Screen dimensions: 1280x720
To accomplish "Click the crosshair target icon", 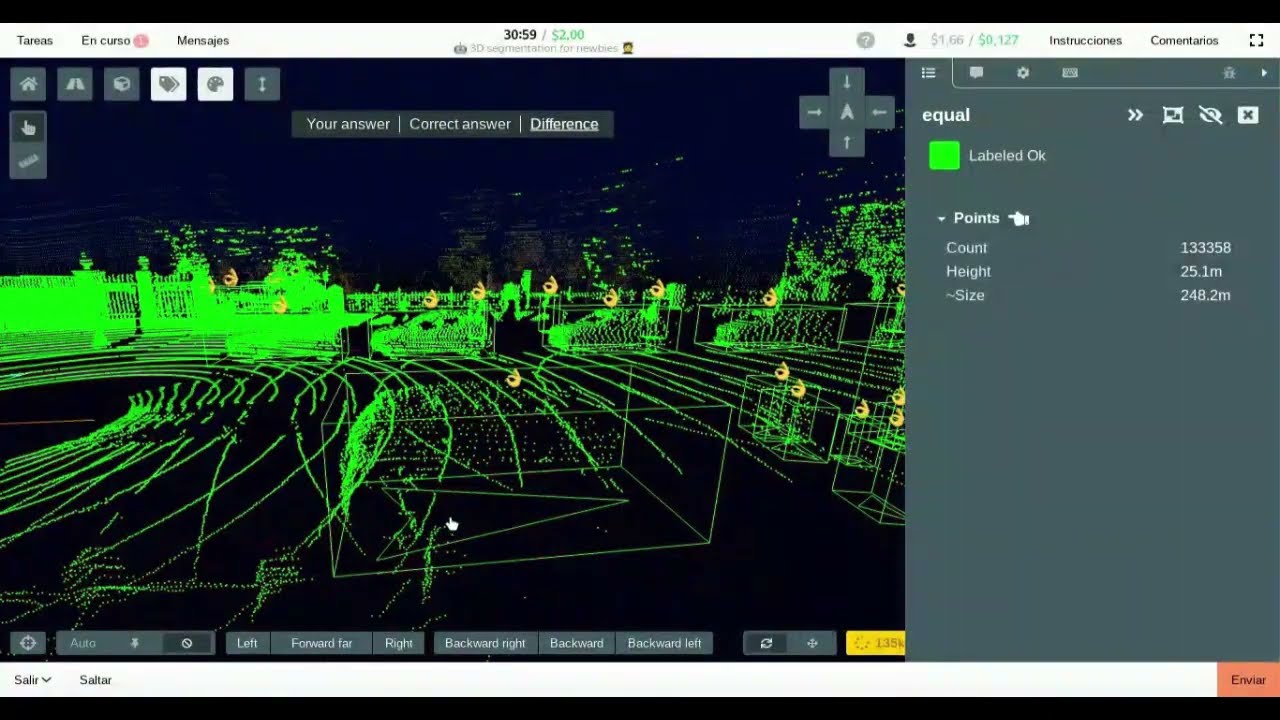I will tap(28, 643).
